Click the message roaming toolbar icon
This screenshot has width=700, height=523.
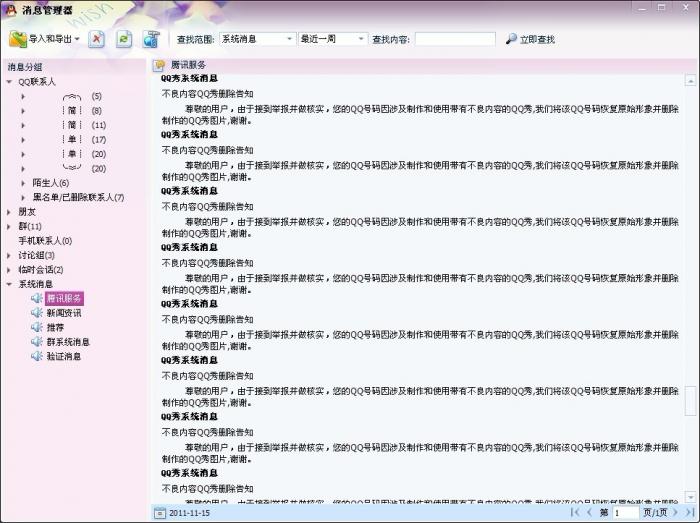(151, 39)
